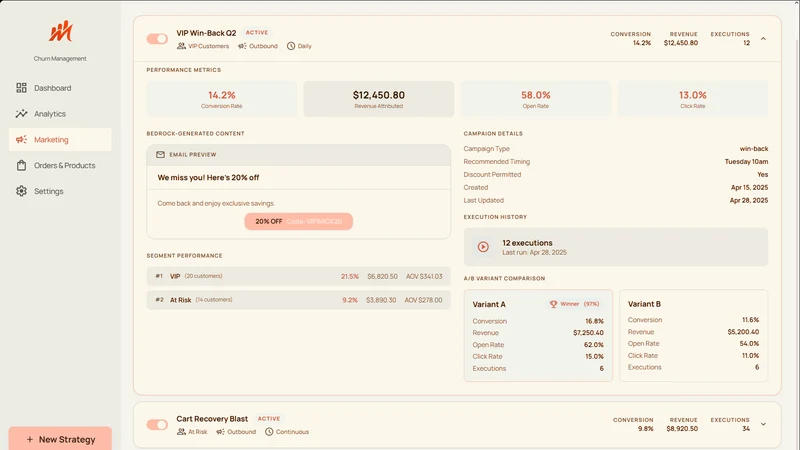The image size is (800, 450).
Task: Click the Daily clock icon
Action: point(291,46)
